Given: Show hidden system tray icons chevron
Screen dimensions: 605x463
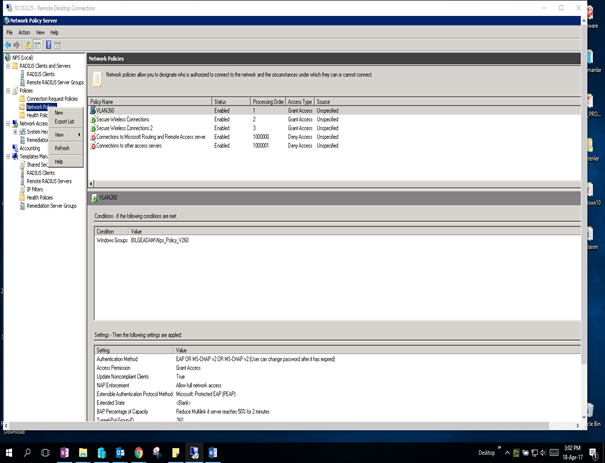Looking at the screenshot, I should pyautogui.click(x=507, y=453).
